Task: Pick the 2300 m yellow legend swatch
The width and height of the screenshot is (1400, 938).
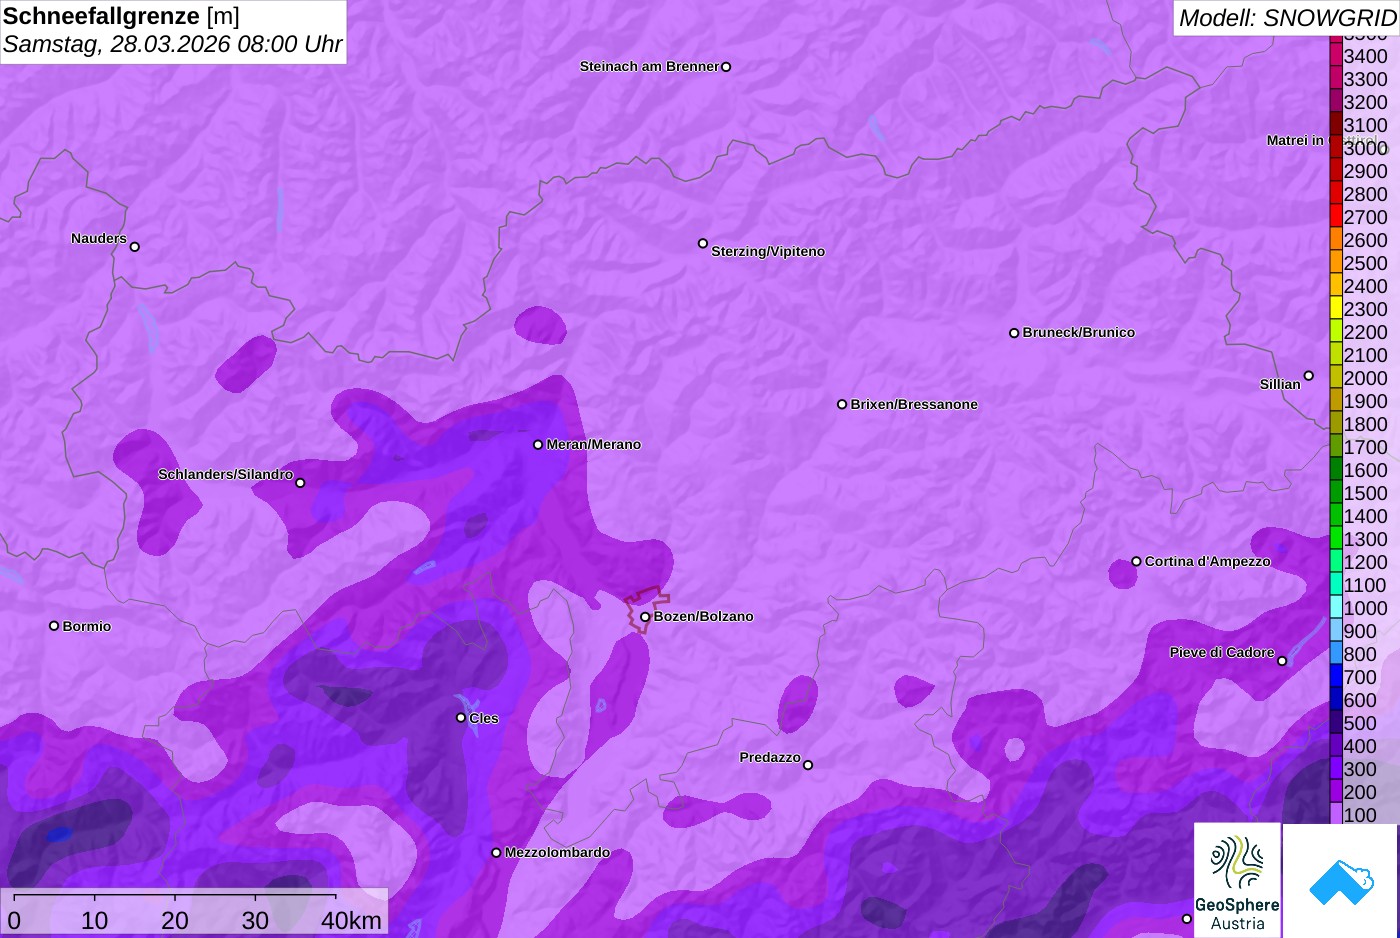Action: tap(1336, 308)
